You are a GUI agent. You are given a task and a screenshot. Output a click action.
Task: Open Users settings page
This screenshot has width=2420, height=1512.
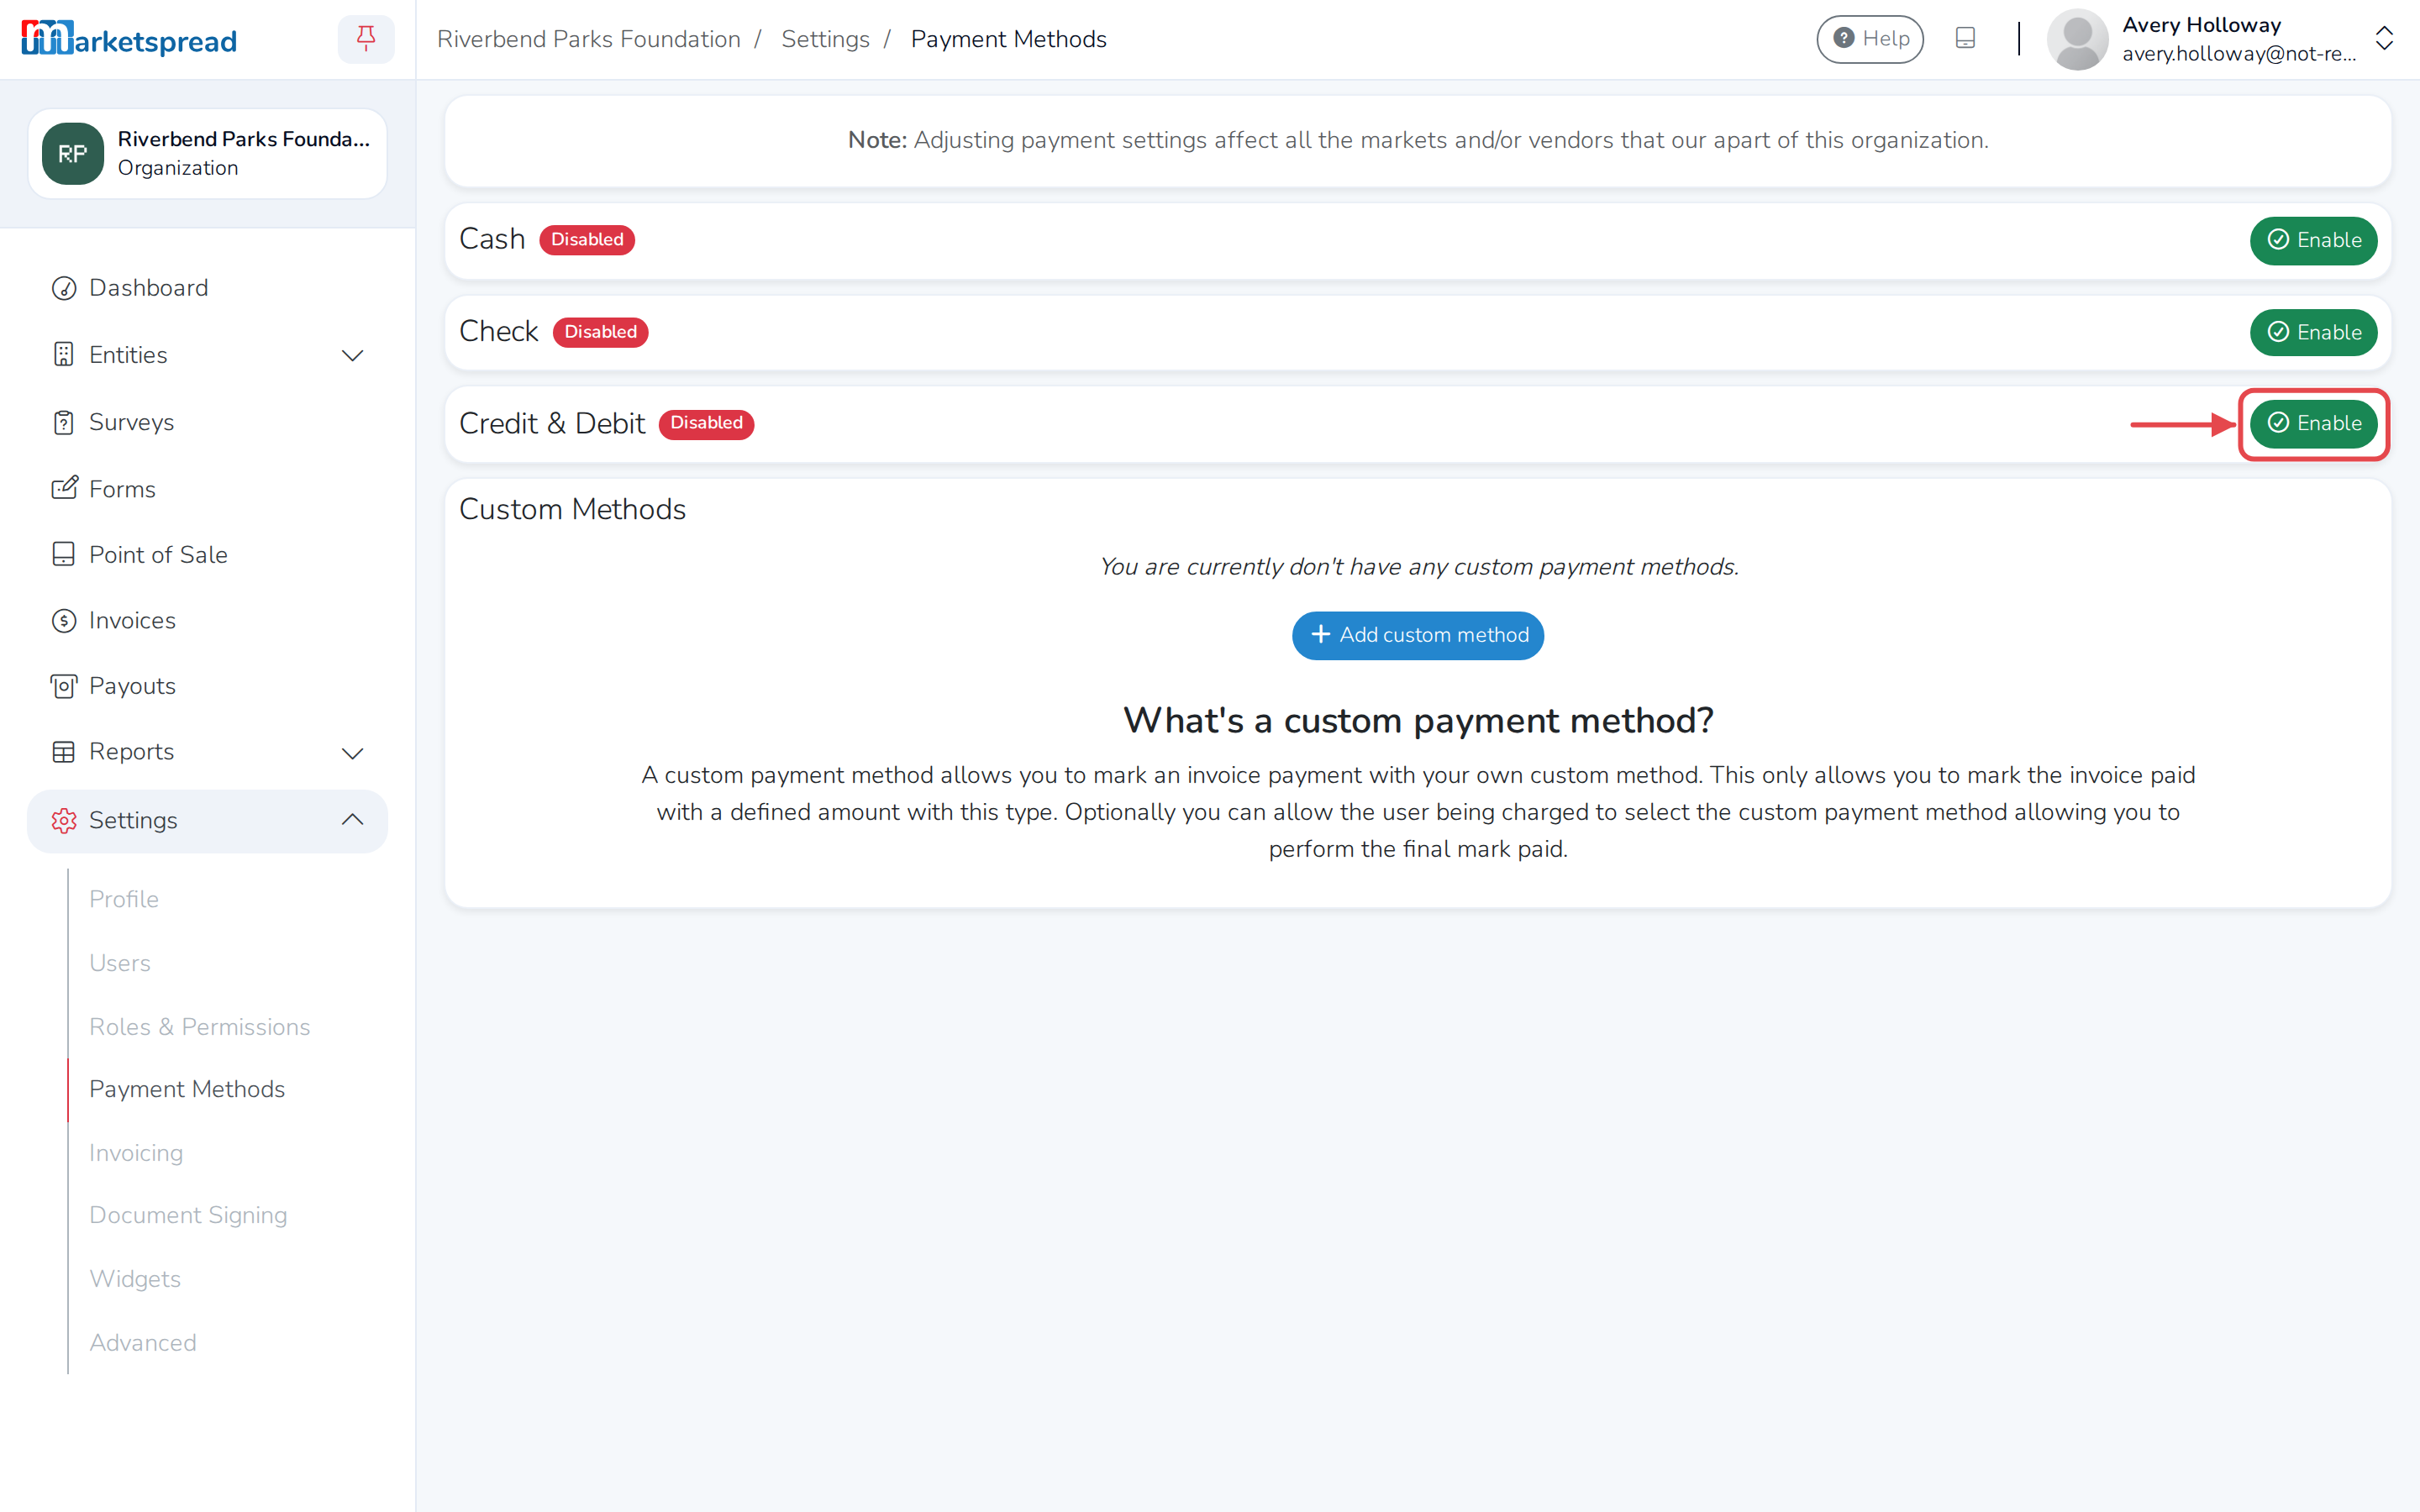click(x=120, y=963)
